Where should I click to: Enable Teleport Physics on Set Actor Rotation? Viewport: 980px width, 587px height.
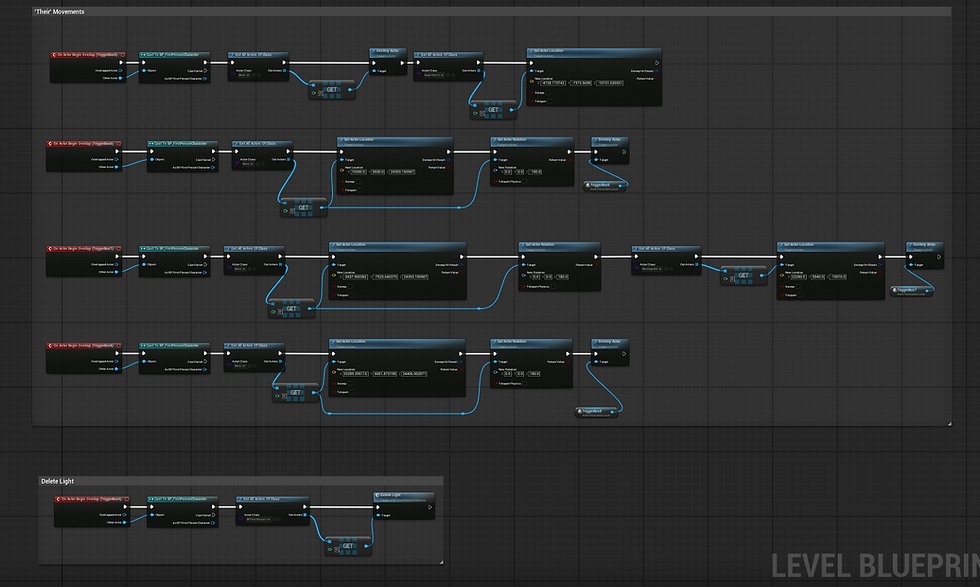[525, 181]
